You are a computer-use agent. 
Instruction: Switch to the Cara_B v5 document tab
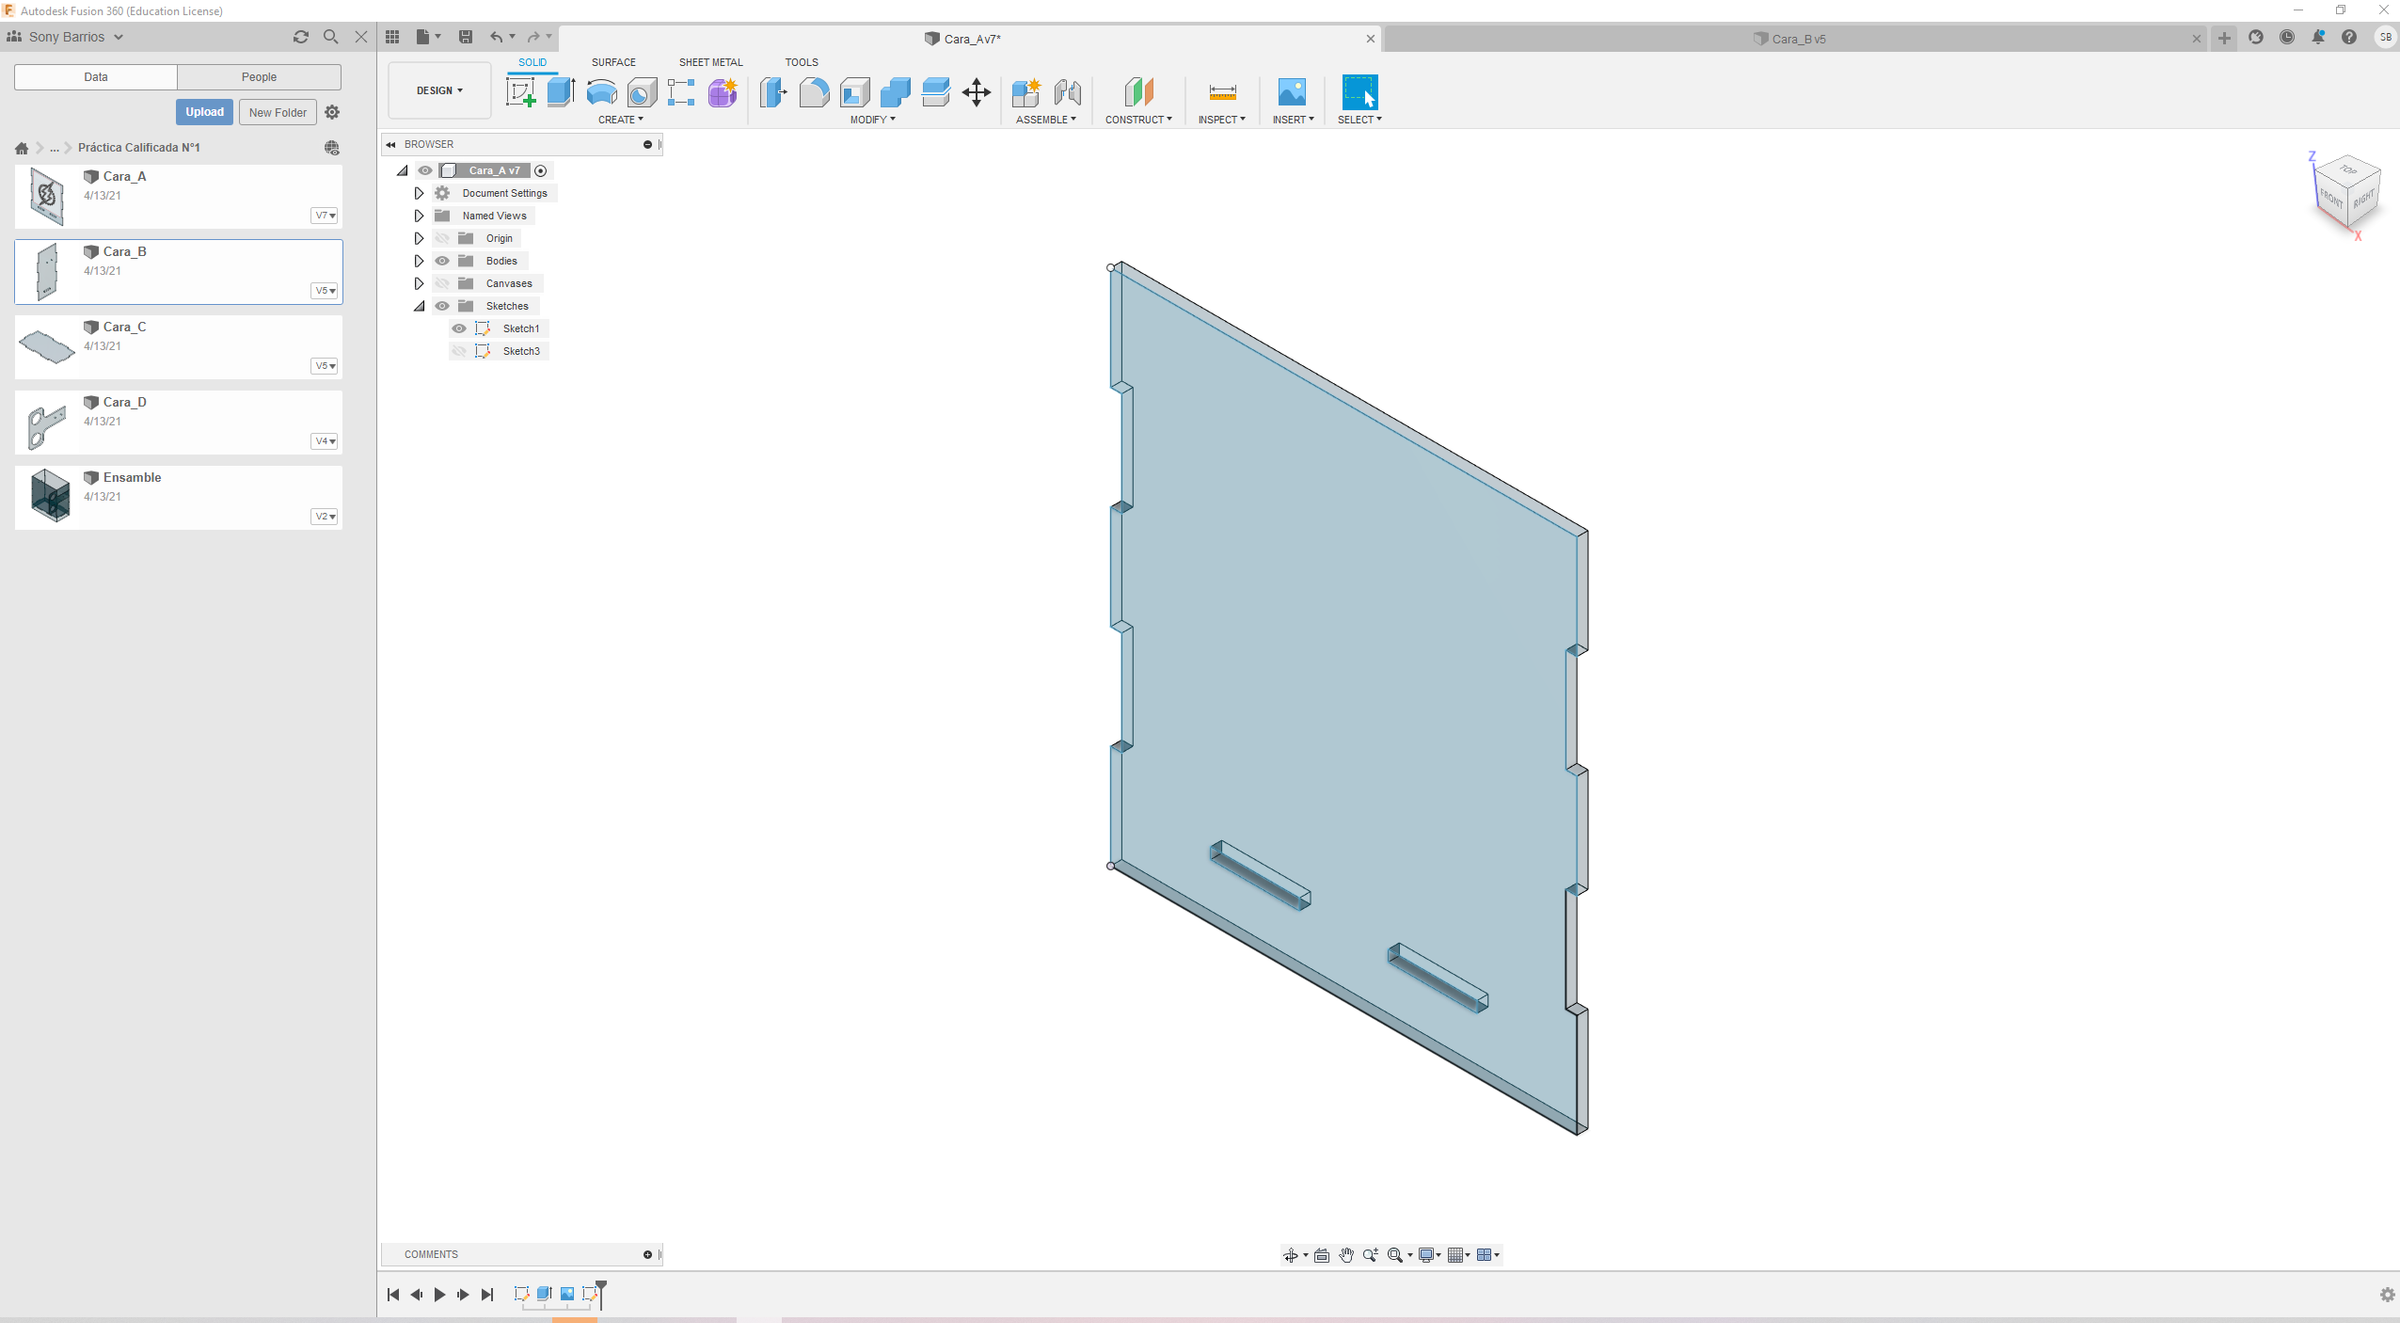[x=1788, y=39]
